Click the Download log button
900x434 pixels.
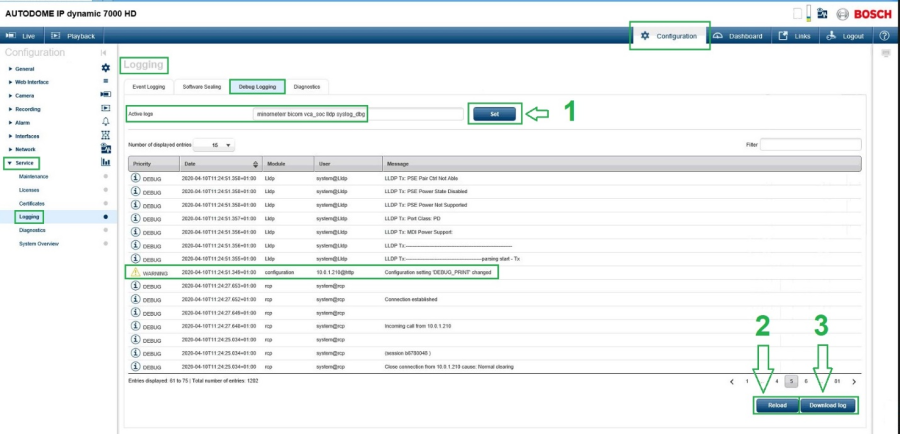click(x=828, y=405)
